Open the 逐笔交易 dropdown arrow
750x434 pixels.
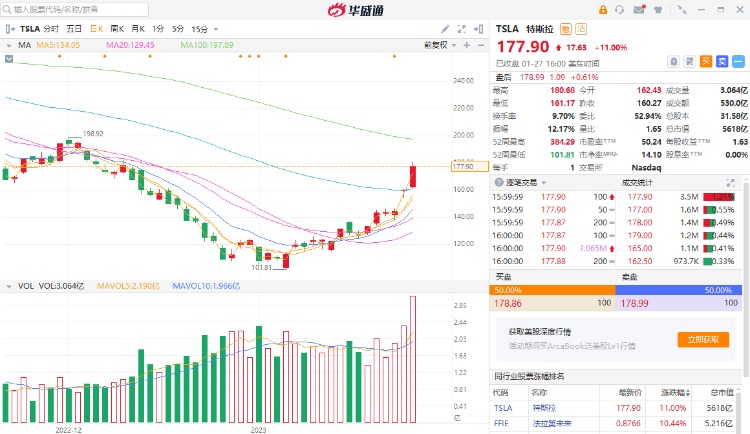[x=544, y=183]
